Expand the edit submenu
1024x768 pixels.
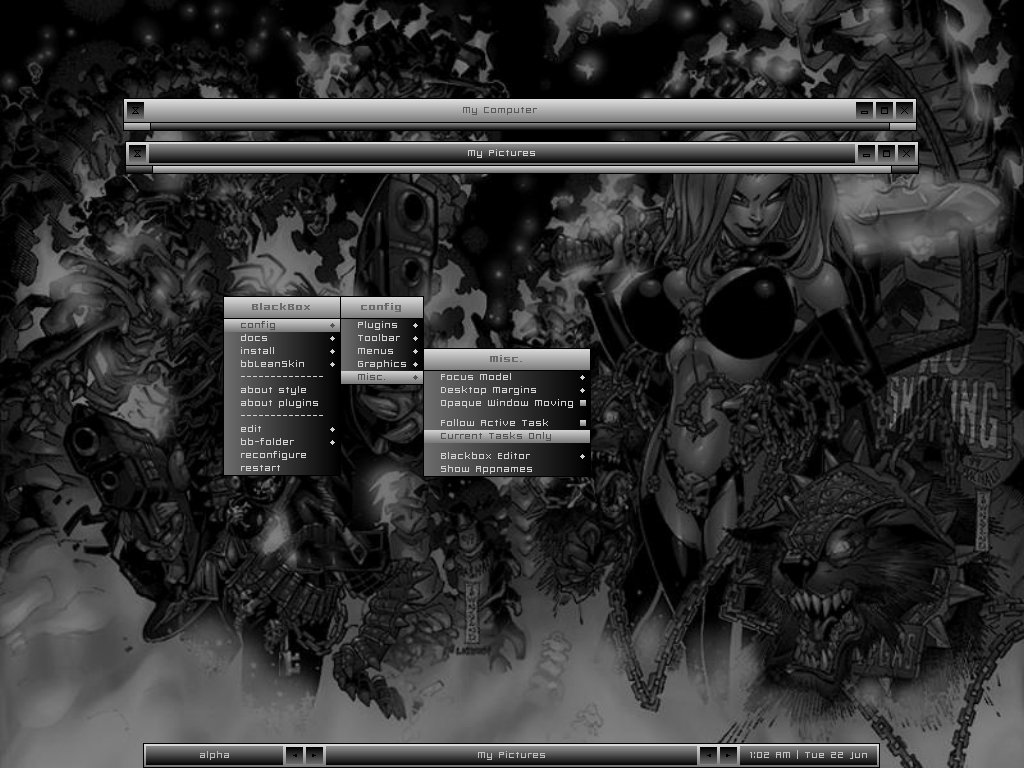pyautogui.click(x=282, y=429)
